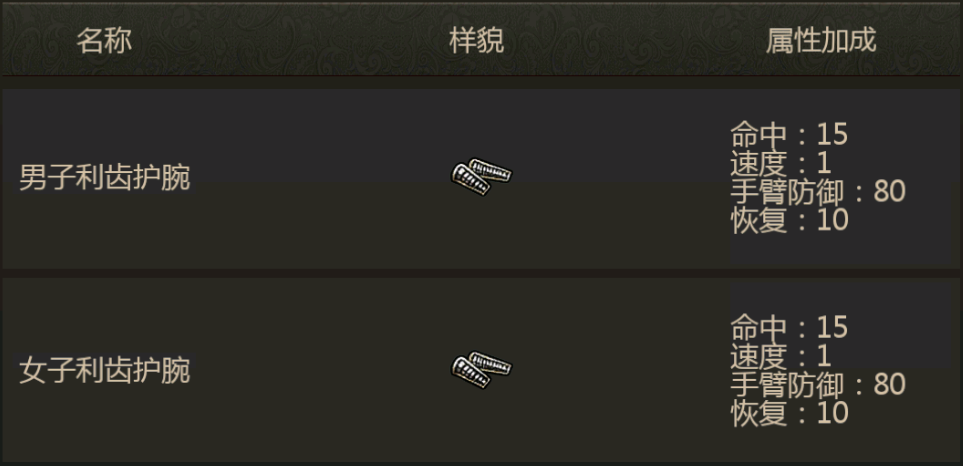963x466 pixels.
Task: Click 速度 label in 女子利齿护腕 row
Action: coord(758,357)
